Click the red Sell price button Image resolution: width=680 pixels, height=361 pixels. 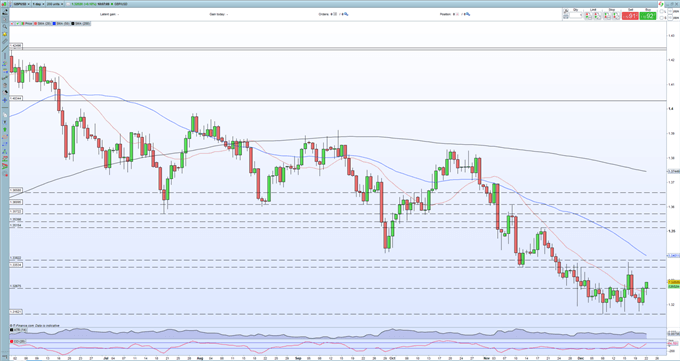point(630,16)
